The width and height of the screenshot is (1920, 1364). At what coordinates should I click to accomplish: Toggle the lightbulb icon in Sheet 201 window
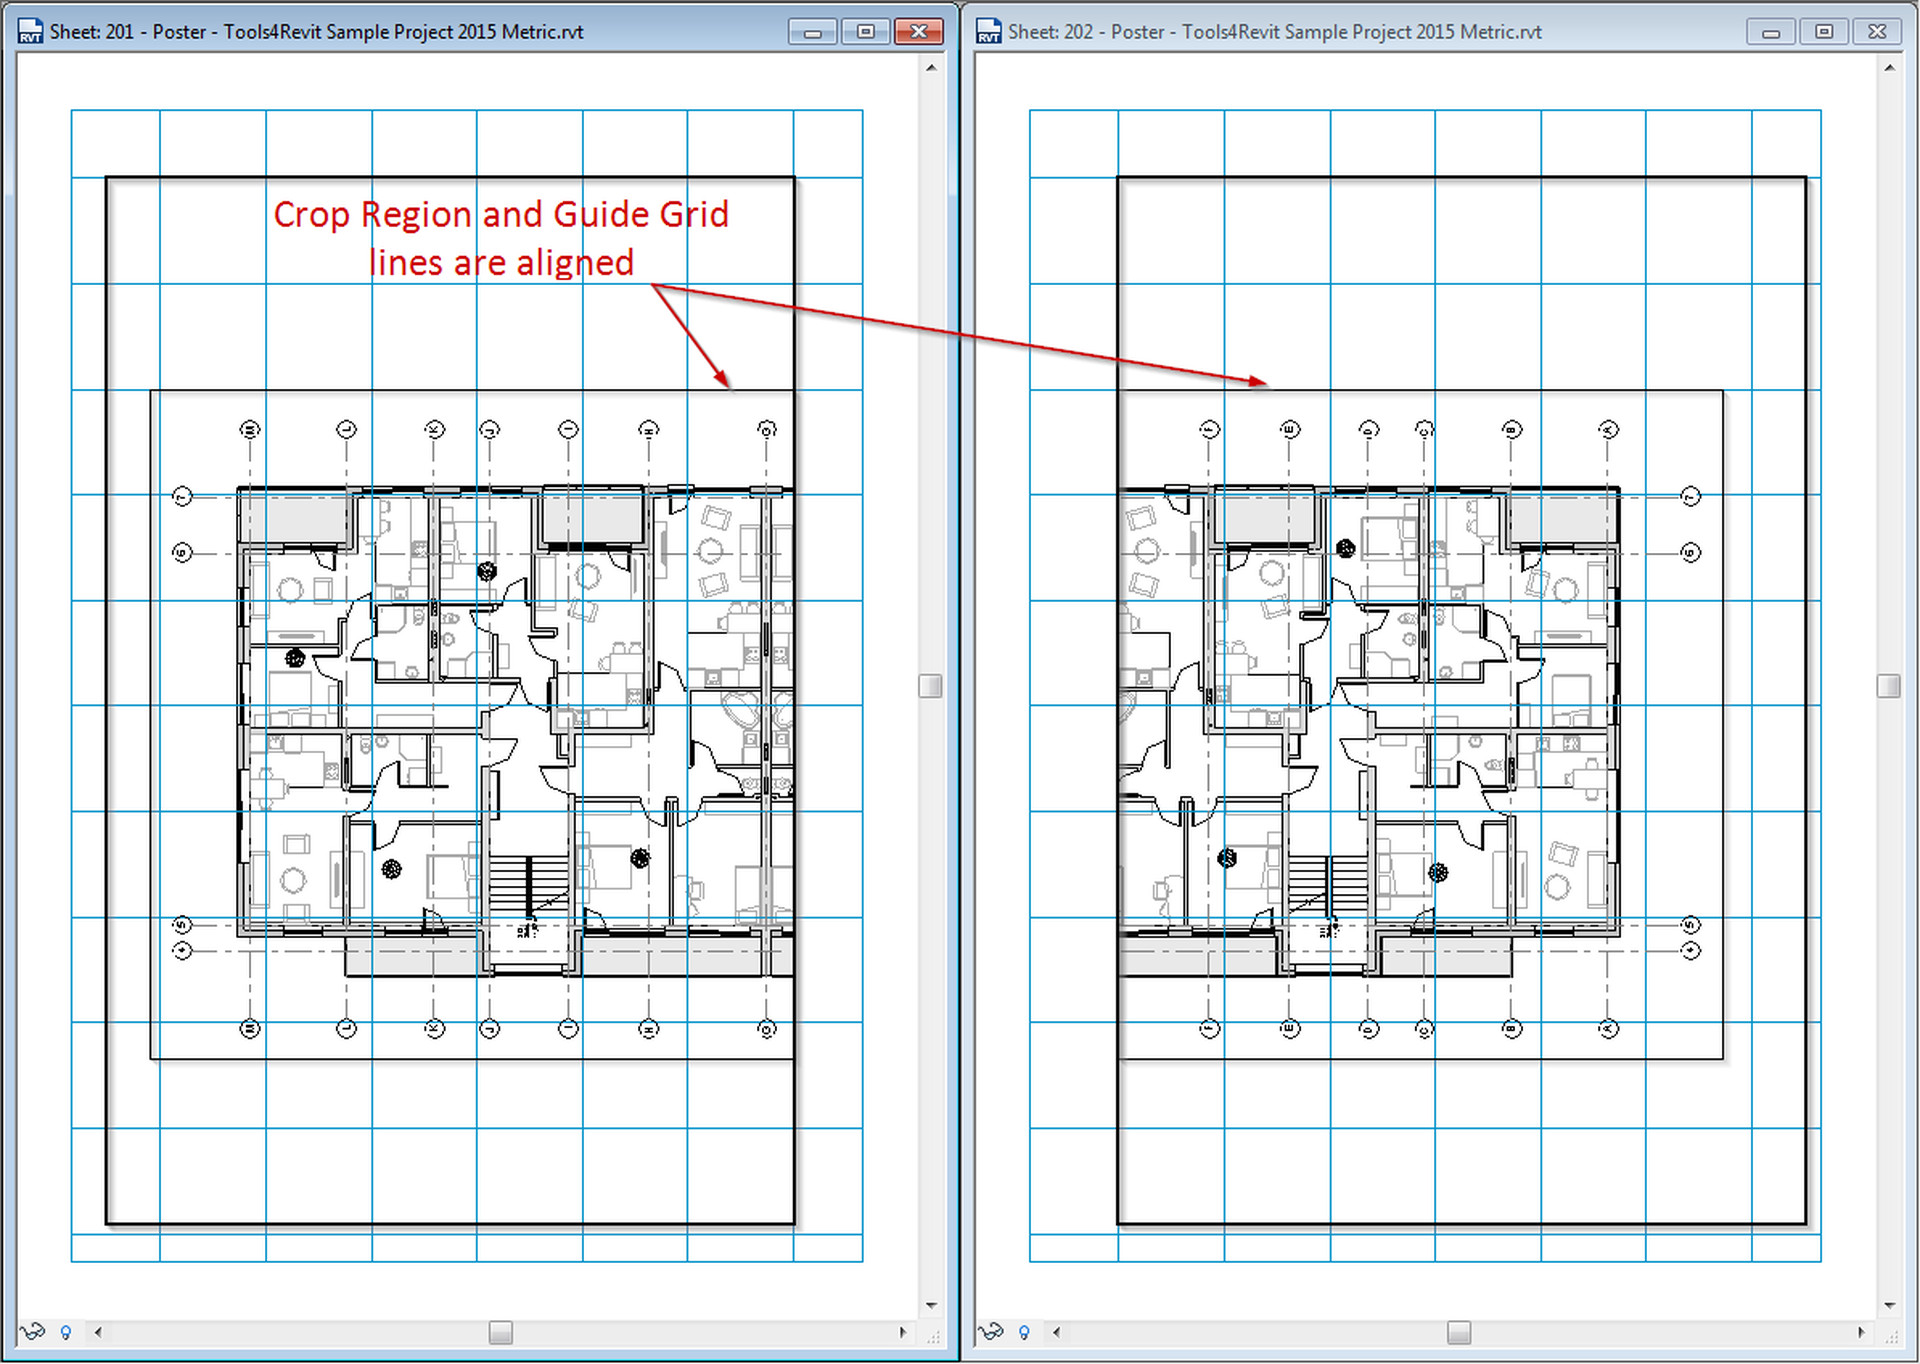pyautogui.click(x=66, y=1332)
